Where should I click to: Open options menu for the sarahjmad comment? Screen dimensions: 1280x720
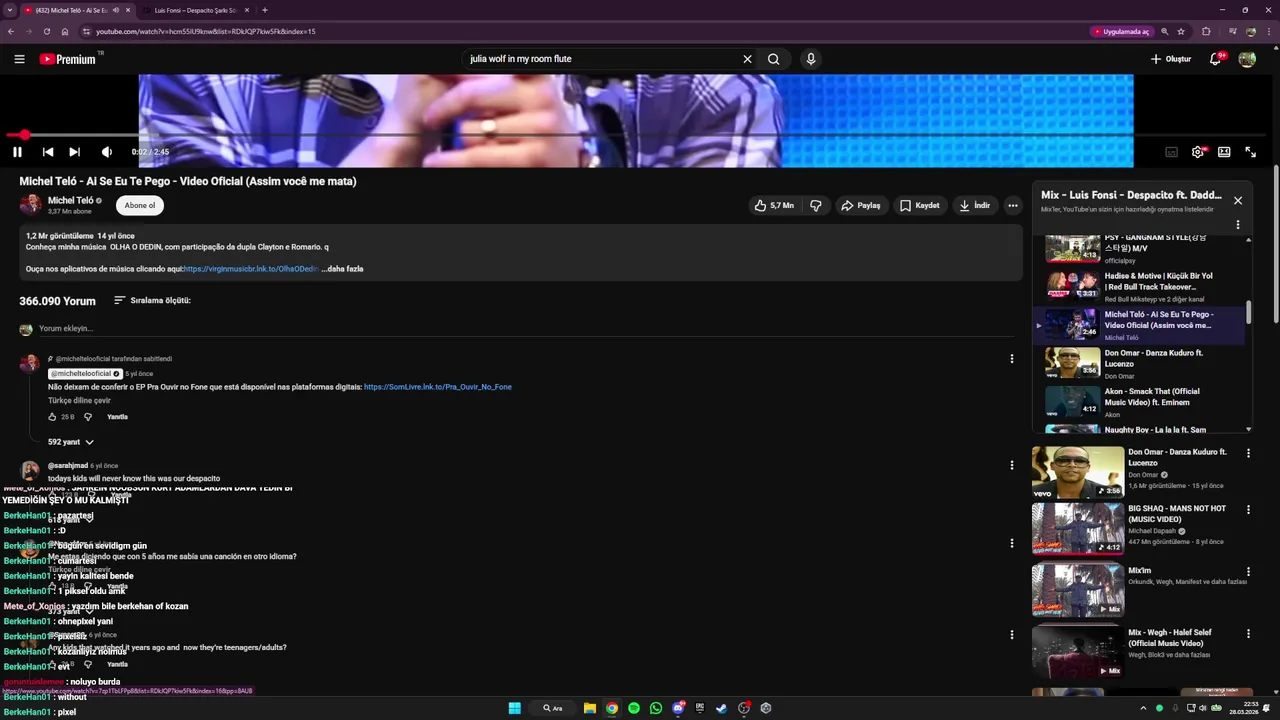pyautogui.click(x=1011, y=465)
